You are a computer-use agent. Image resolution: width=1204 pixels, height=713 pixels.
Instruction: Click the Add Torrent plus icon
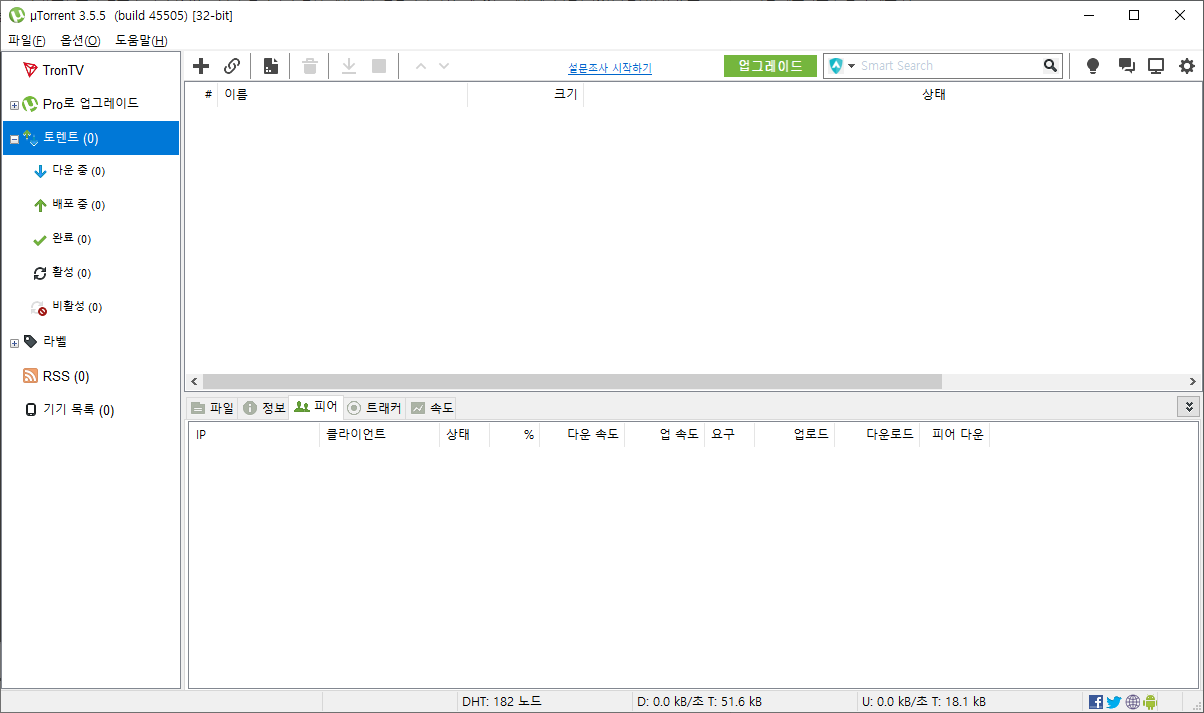(201, 66)
